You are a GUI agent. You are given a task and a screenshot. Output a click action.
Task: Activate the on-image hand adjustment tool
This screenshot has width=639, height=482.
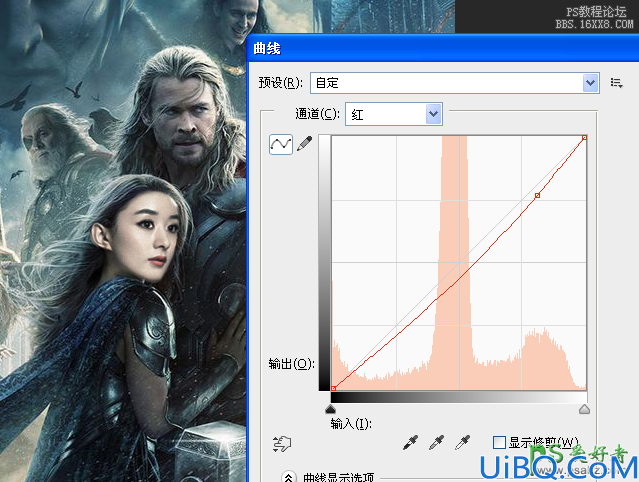282,443
